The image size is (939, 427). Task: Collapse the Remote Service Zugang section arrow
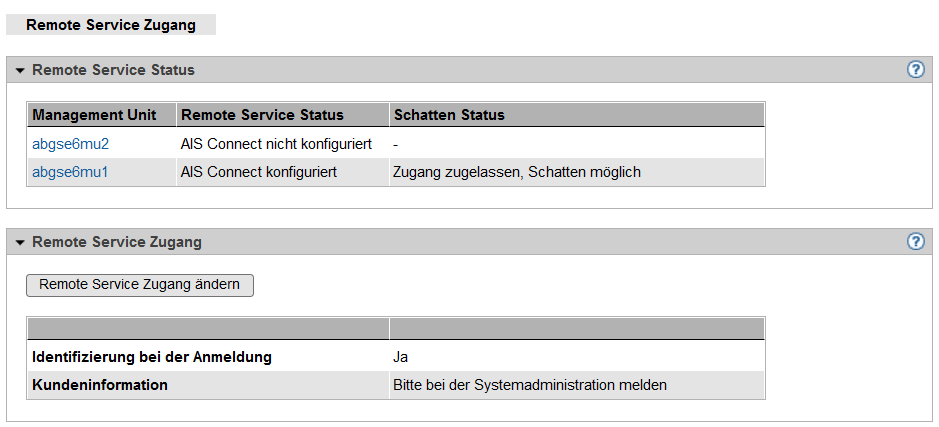pos(19,243)
